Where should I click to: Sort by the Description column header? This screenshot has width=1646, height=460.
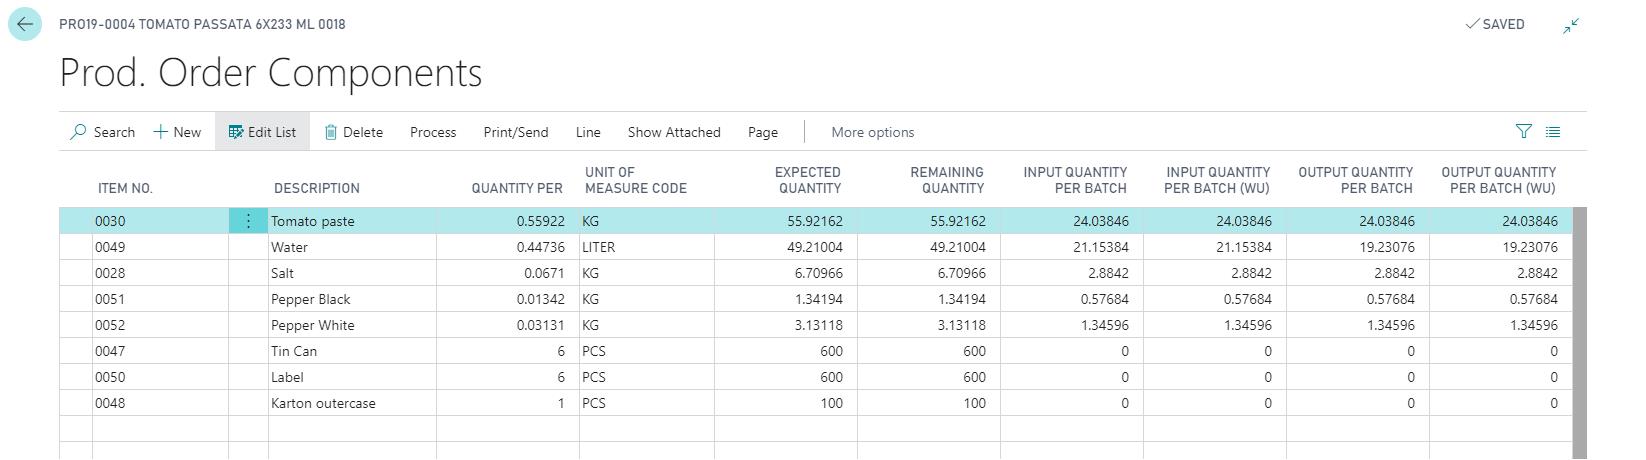point(316,188)
